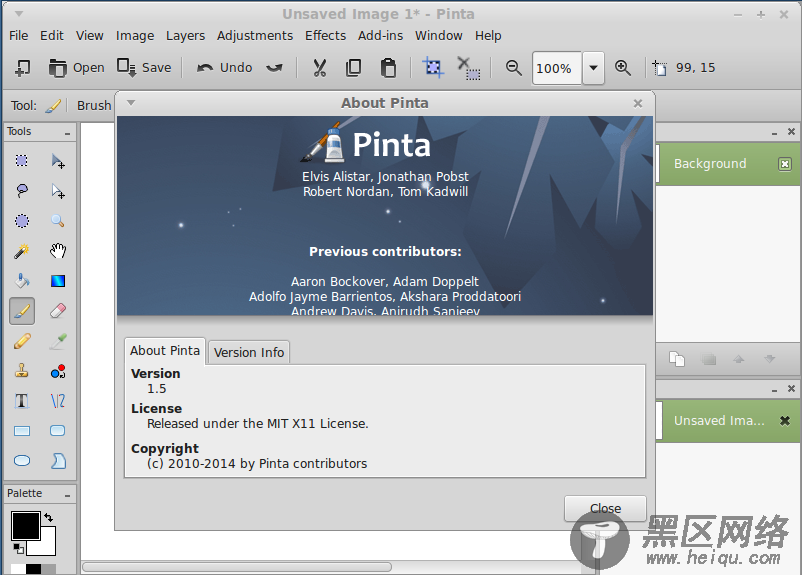
Task: Select the Rectangle Select tool
Action: (21, 161)
